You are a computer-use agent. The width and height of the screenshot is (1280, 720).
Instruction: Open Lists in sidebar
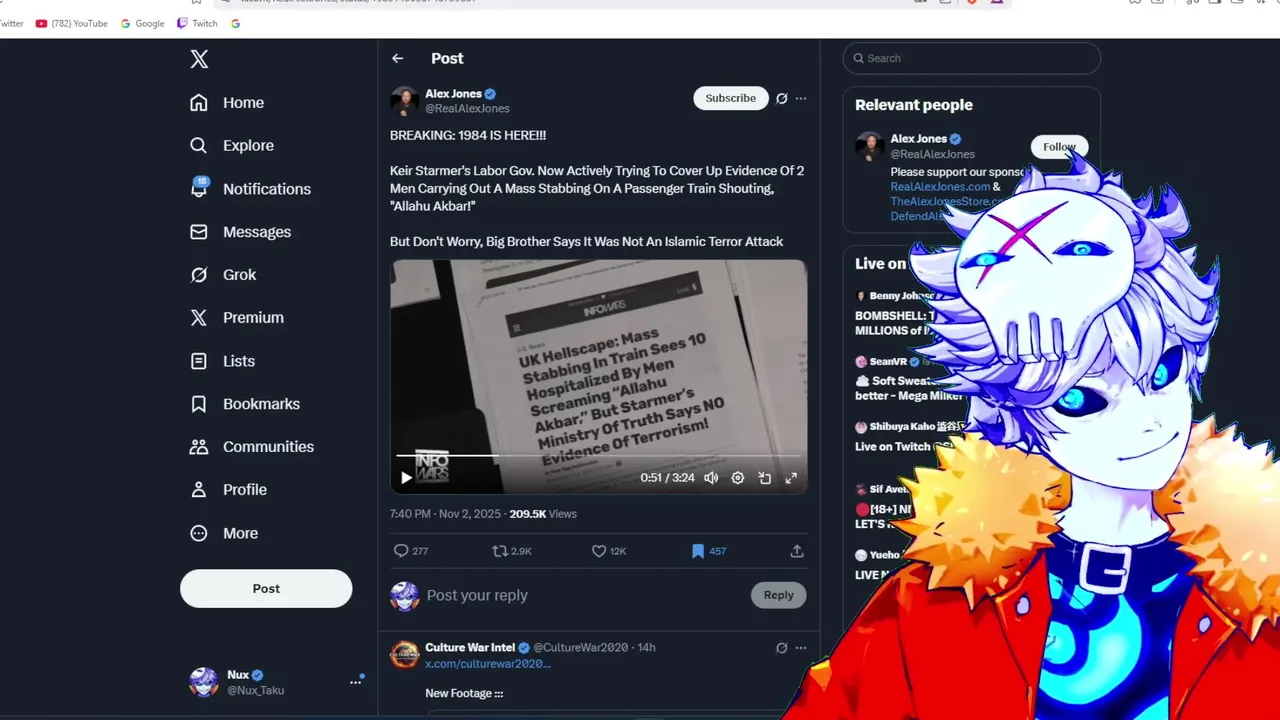coord(223,361)
